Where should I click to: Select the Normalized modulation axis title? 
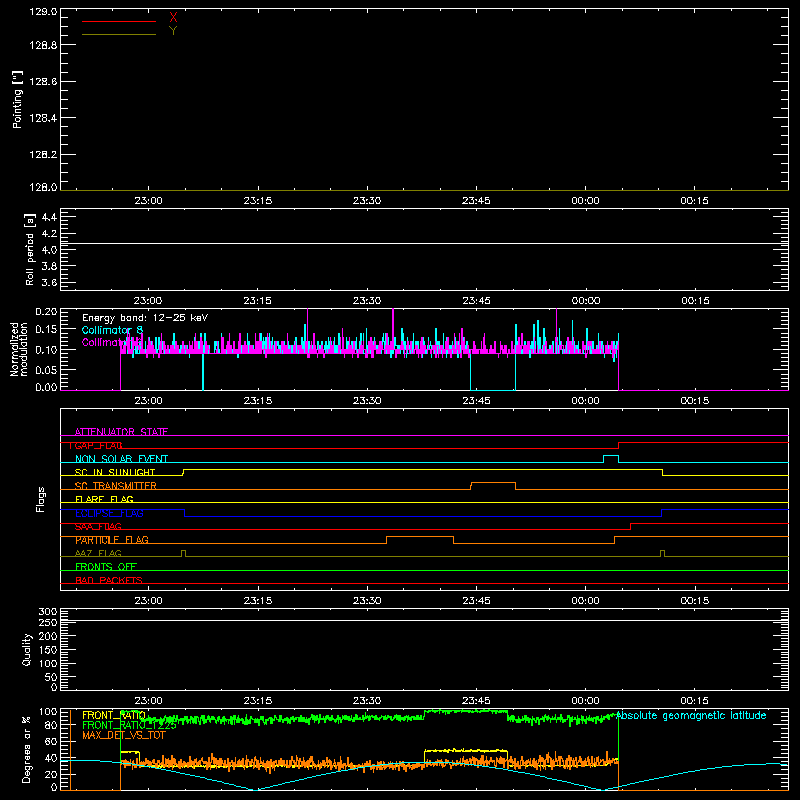point(19,349)
